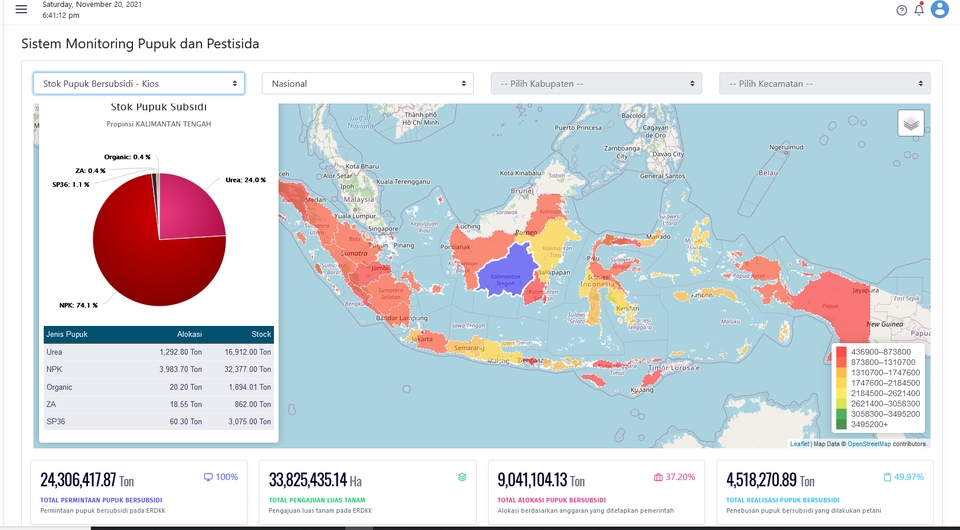Screen dimensions: 960x530
Task: Select the highlighted Kalimantan Tengah province on map
Action: click(505, 275)
